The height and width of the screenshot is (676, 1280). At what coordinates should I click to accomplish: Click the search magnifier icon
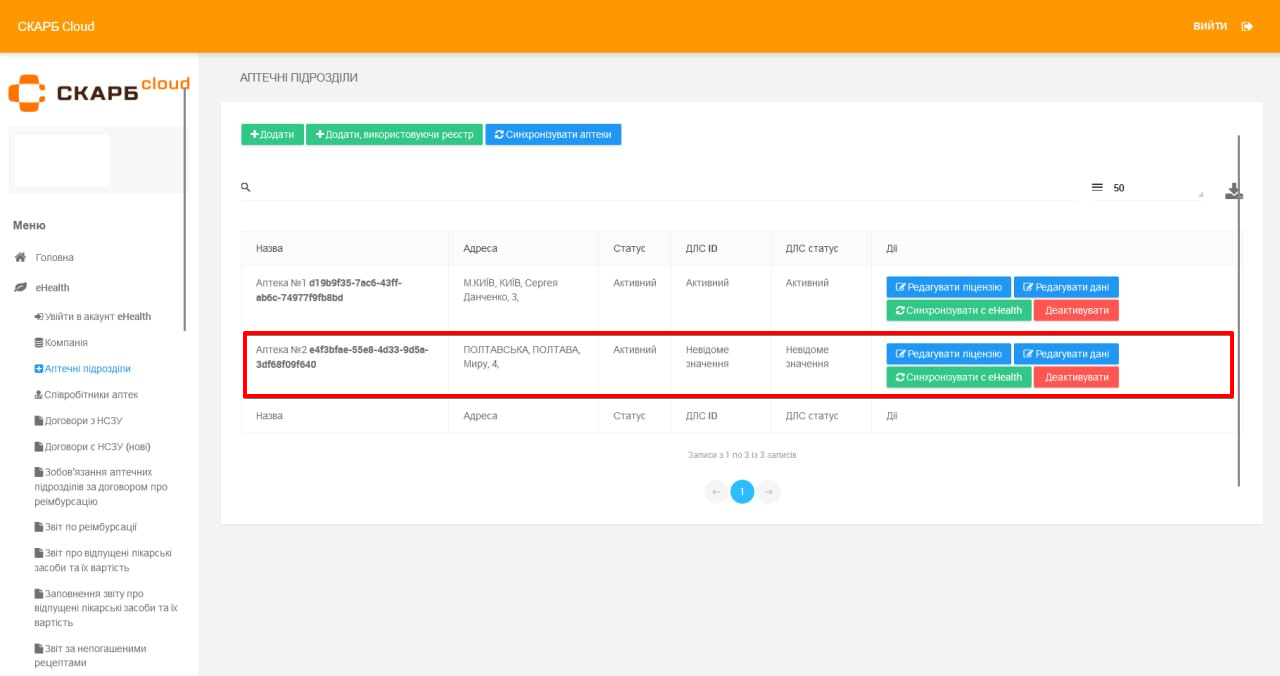click(x=245, y=187)
